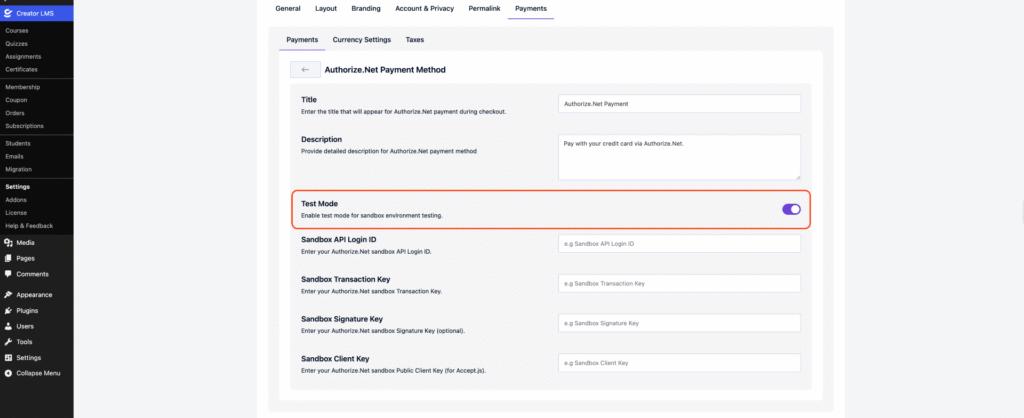
Task: Open the Account & Privacy tab
Action: coord(424,8)
